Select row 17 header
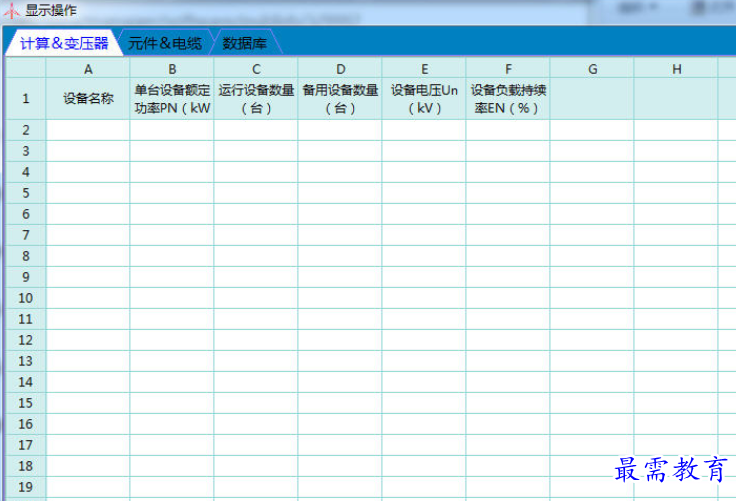Screen dimensions: 736x501 [26, 445]
